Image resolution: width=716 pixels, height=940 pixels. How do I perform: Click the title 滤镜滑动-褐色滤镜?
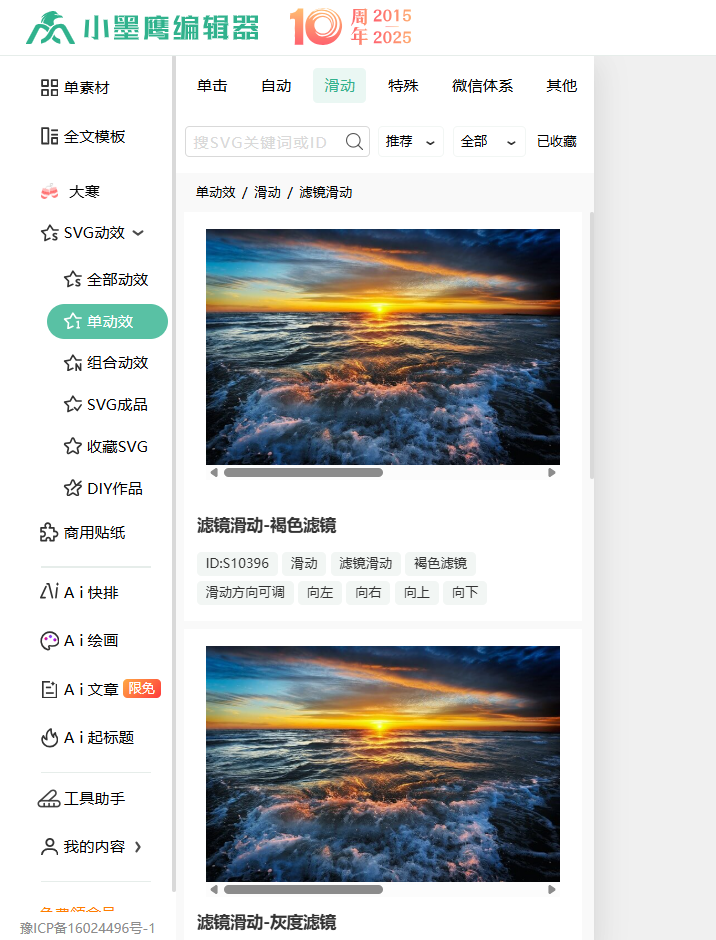tap(267, 526)
